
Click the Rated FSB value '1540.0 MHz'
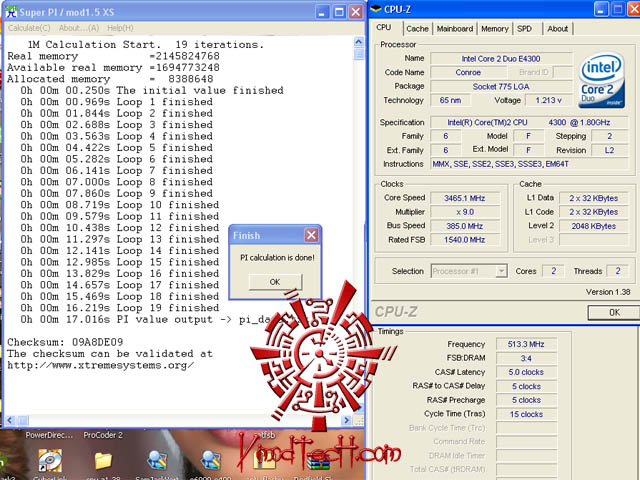point(465,240)
